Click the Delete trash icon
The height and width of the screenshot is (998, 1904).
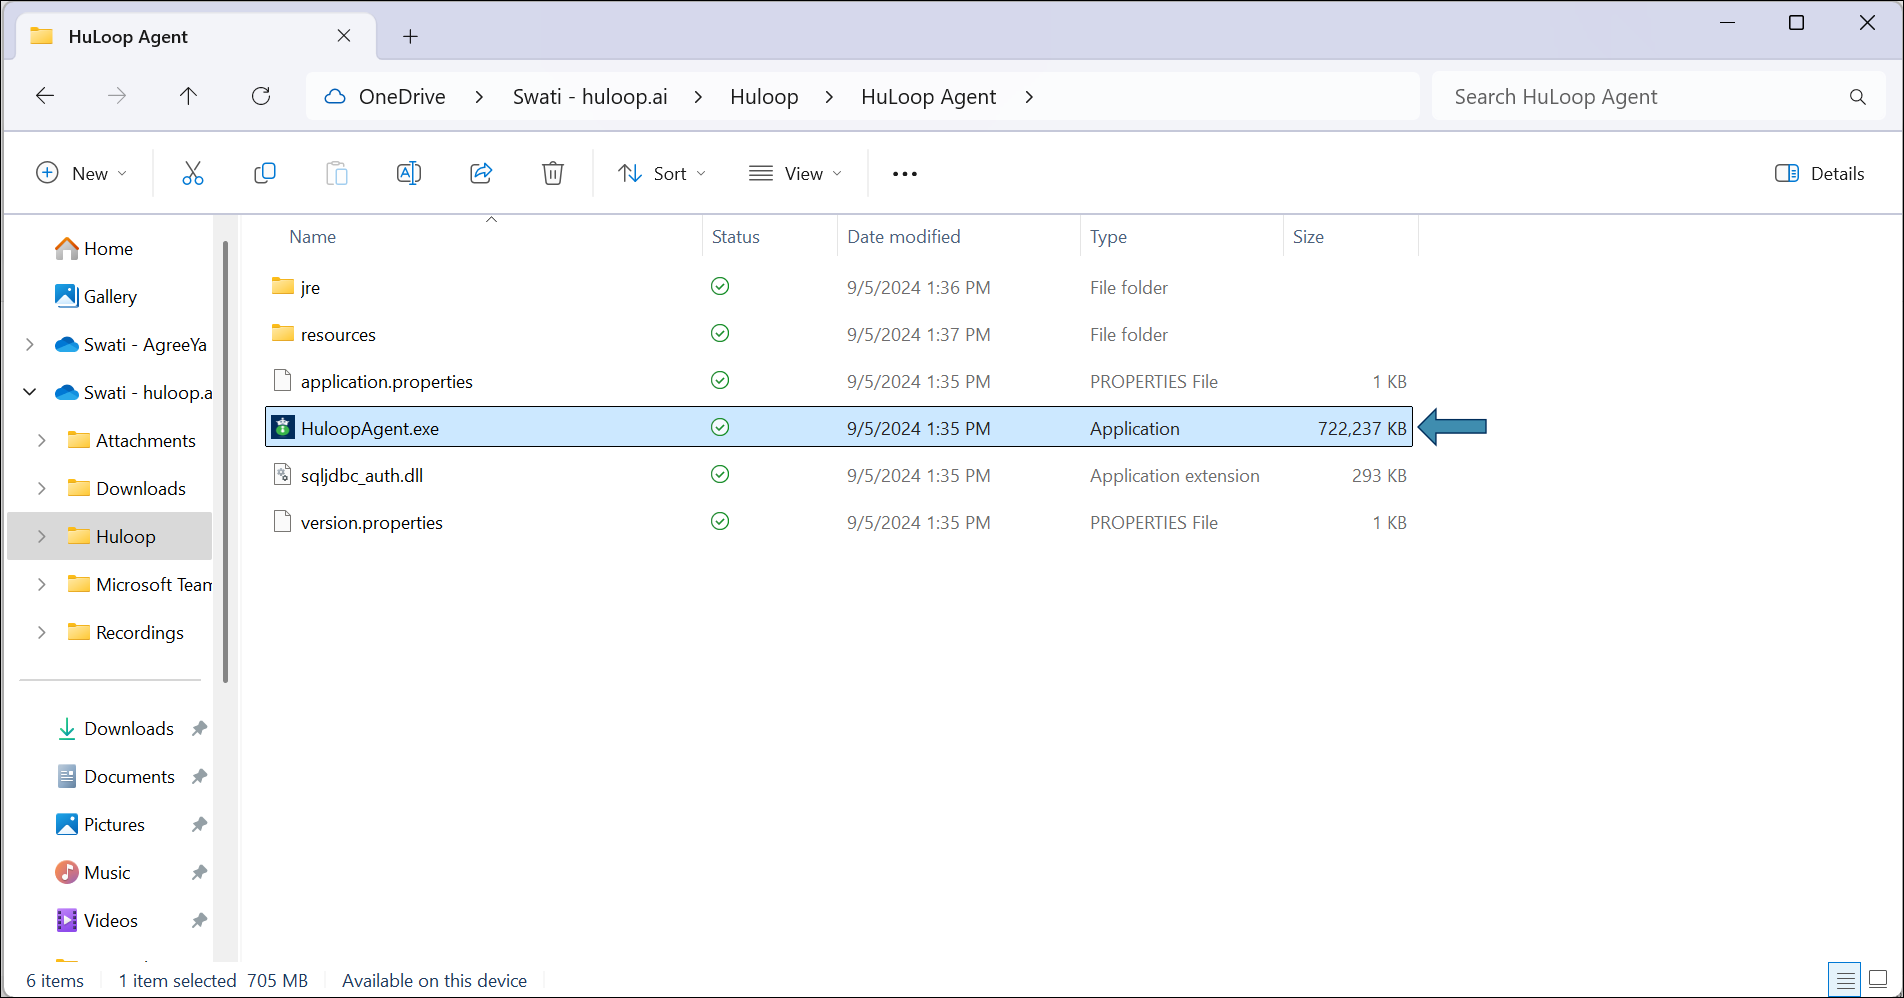click(553, 173)
